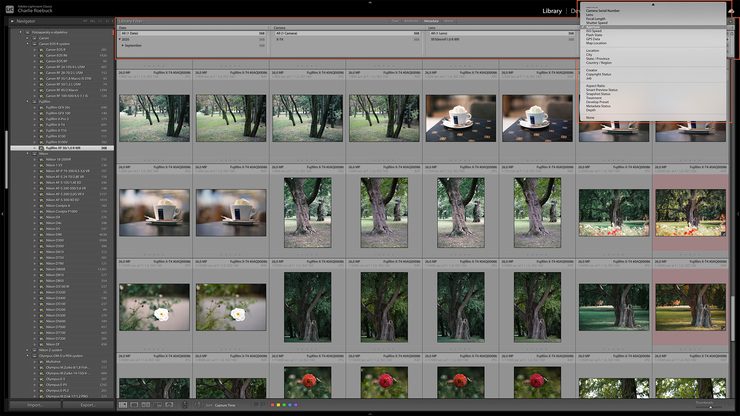Open People view from toolbar
740x416 pixels.
point(169,405)
